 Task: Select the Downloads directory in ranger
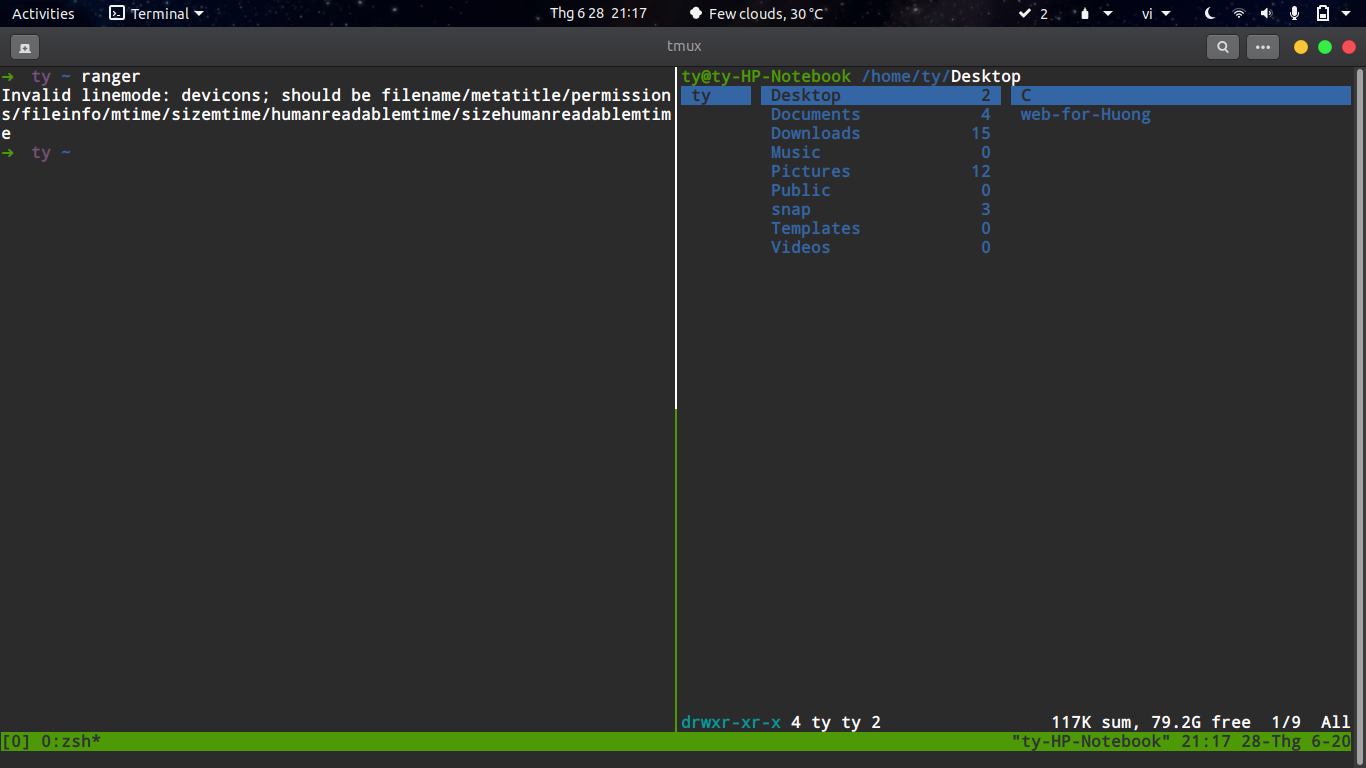click(x=815, y=133)
